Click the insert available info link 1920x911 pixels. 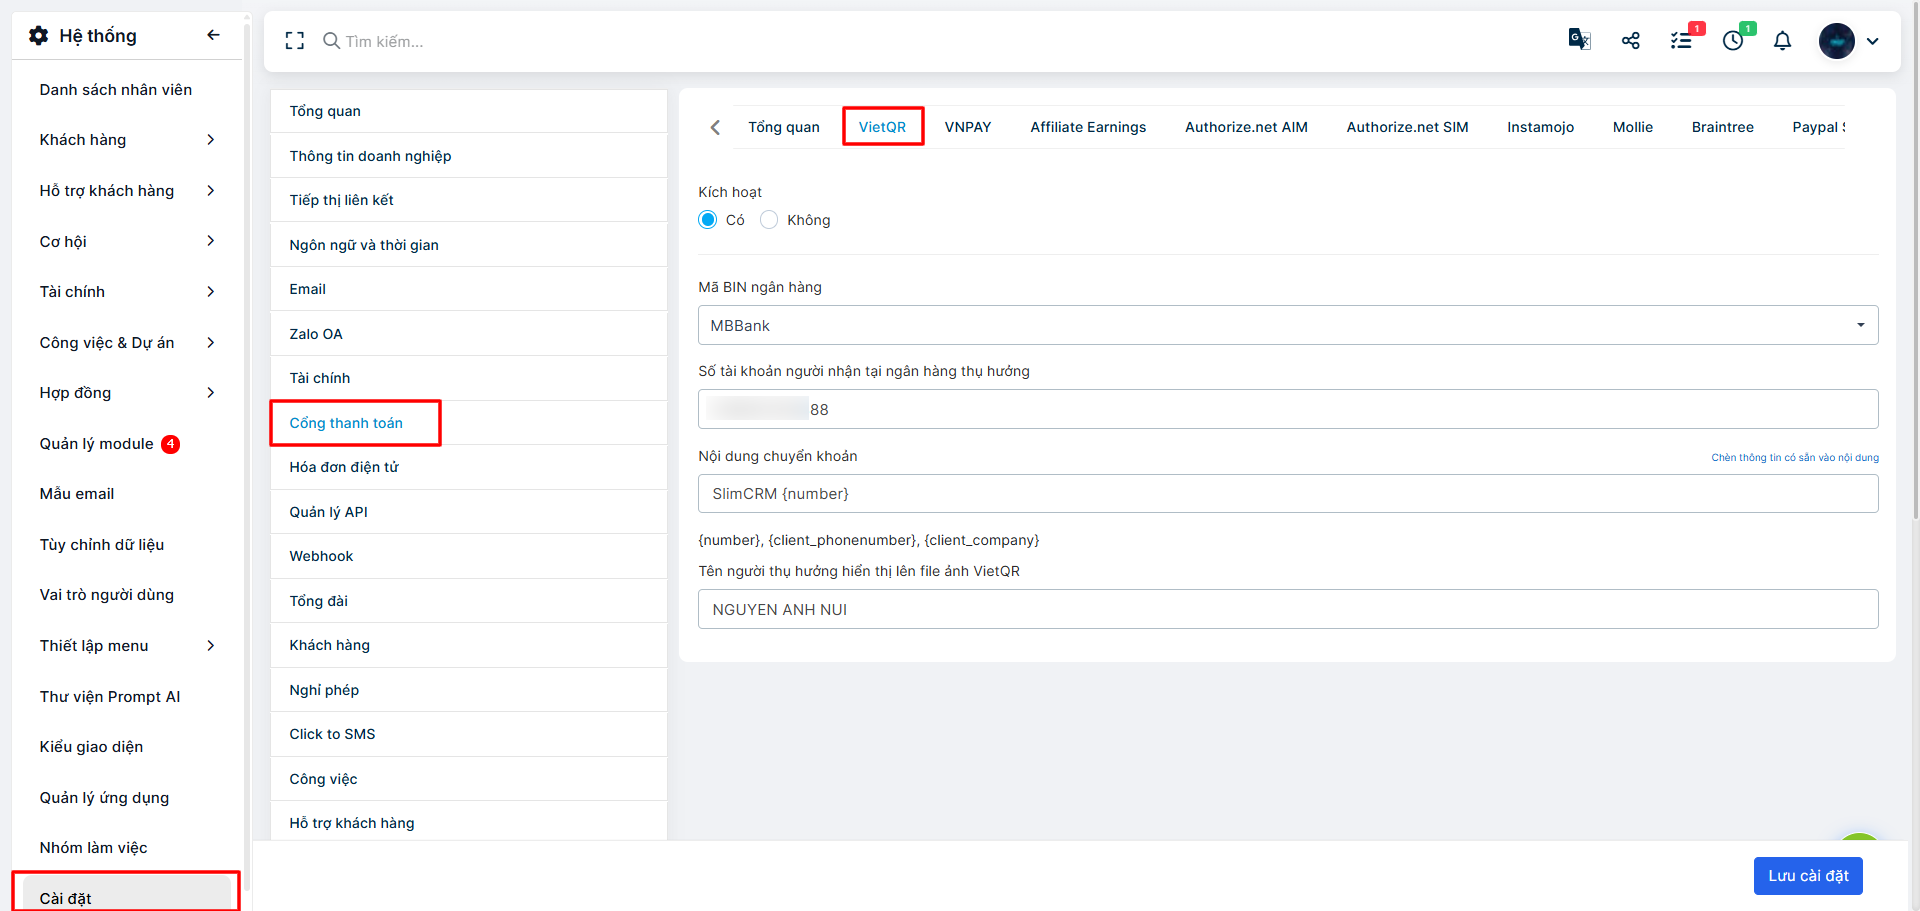click(x=1794, y=458)
